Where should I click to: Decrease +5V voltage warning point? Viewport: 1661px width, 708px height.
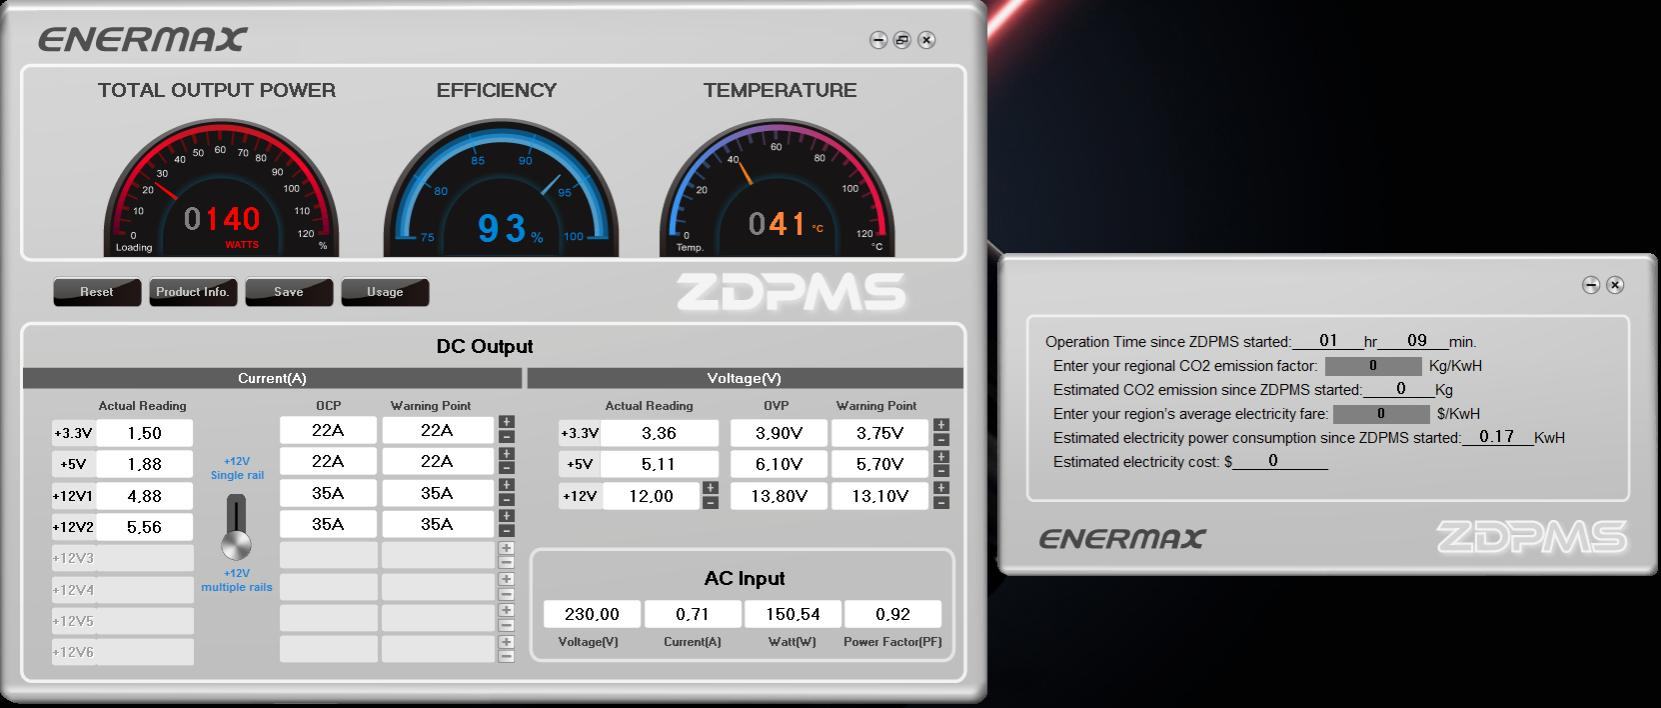[941, 471]
